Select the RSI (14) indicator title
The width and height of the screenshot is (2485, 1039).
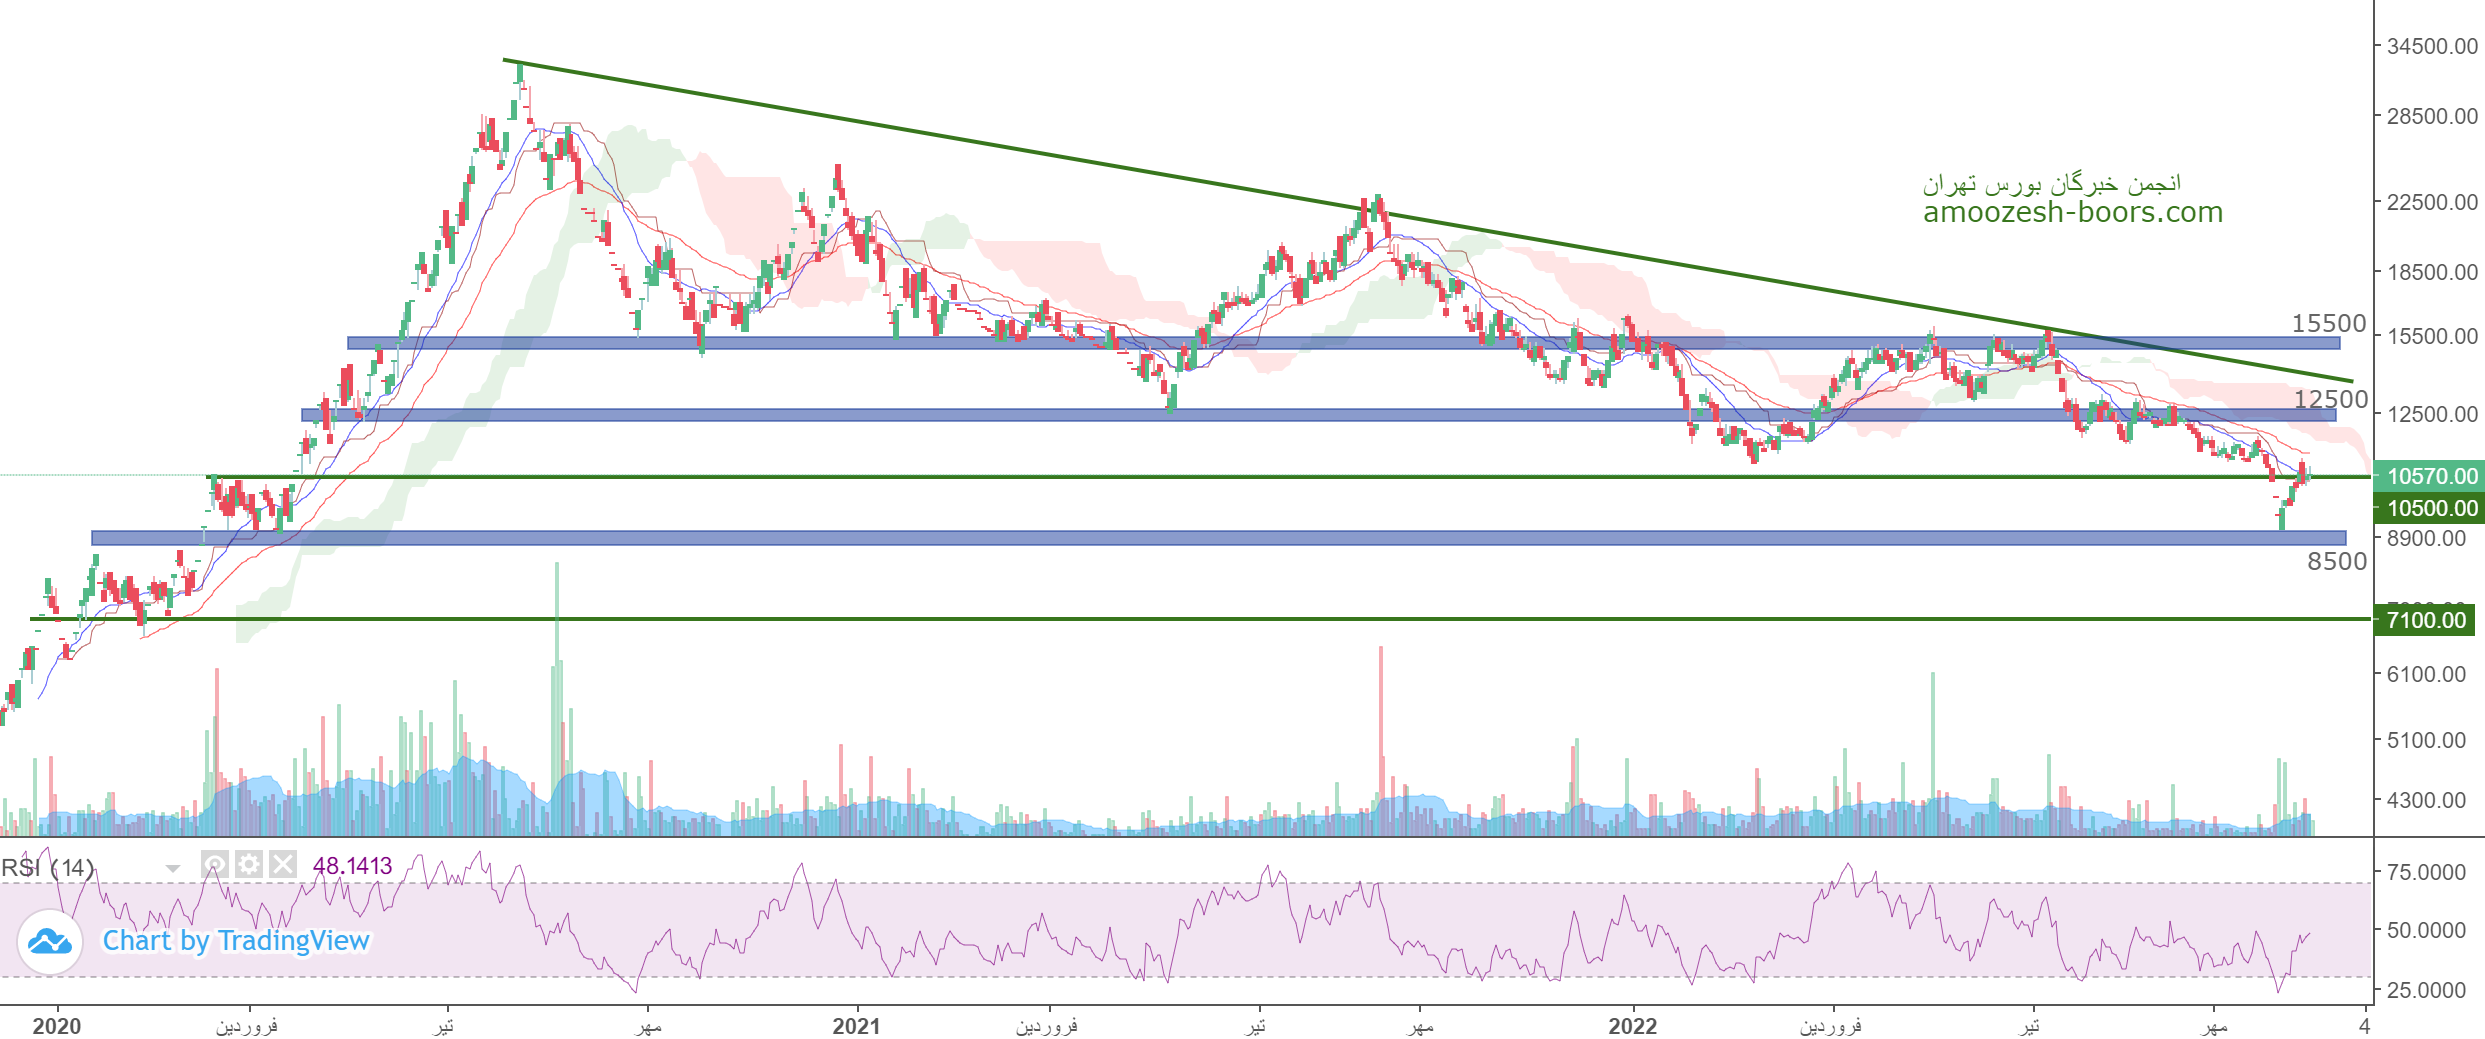(x=48, y=867)
